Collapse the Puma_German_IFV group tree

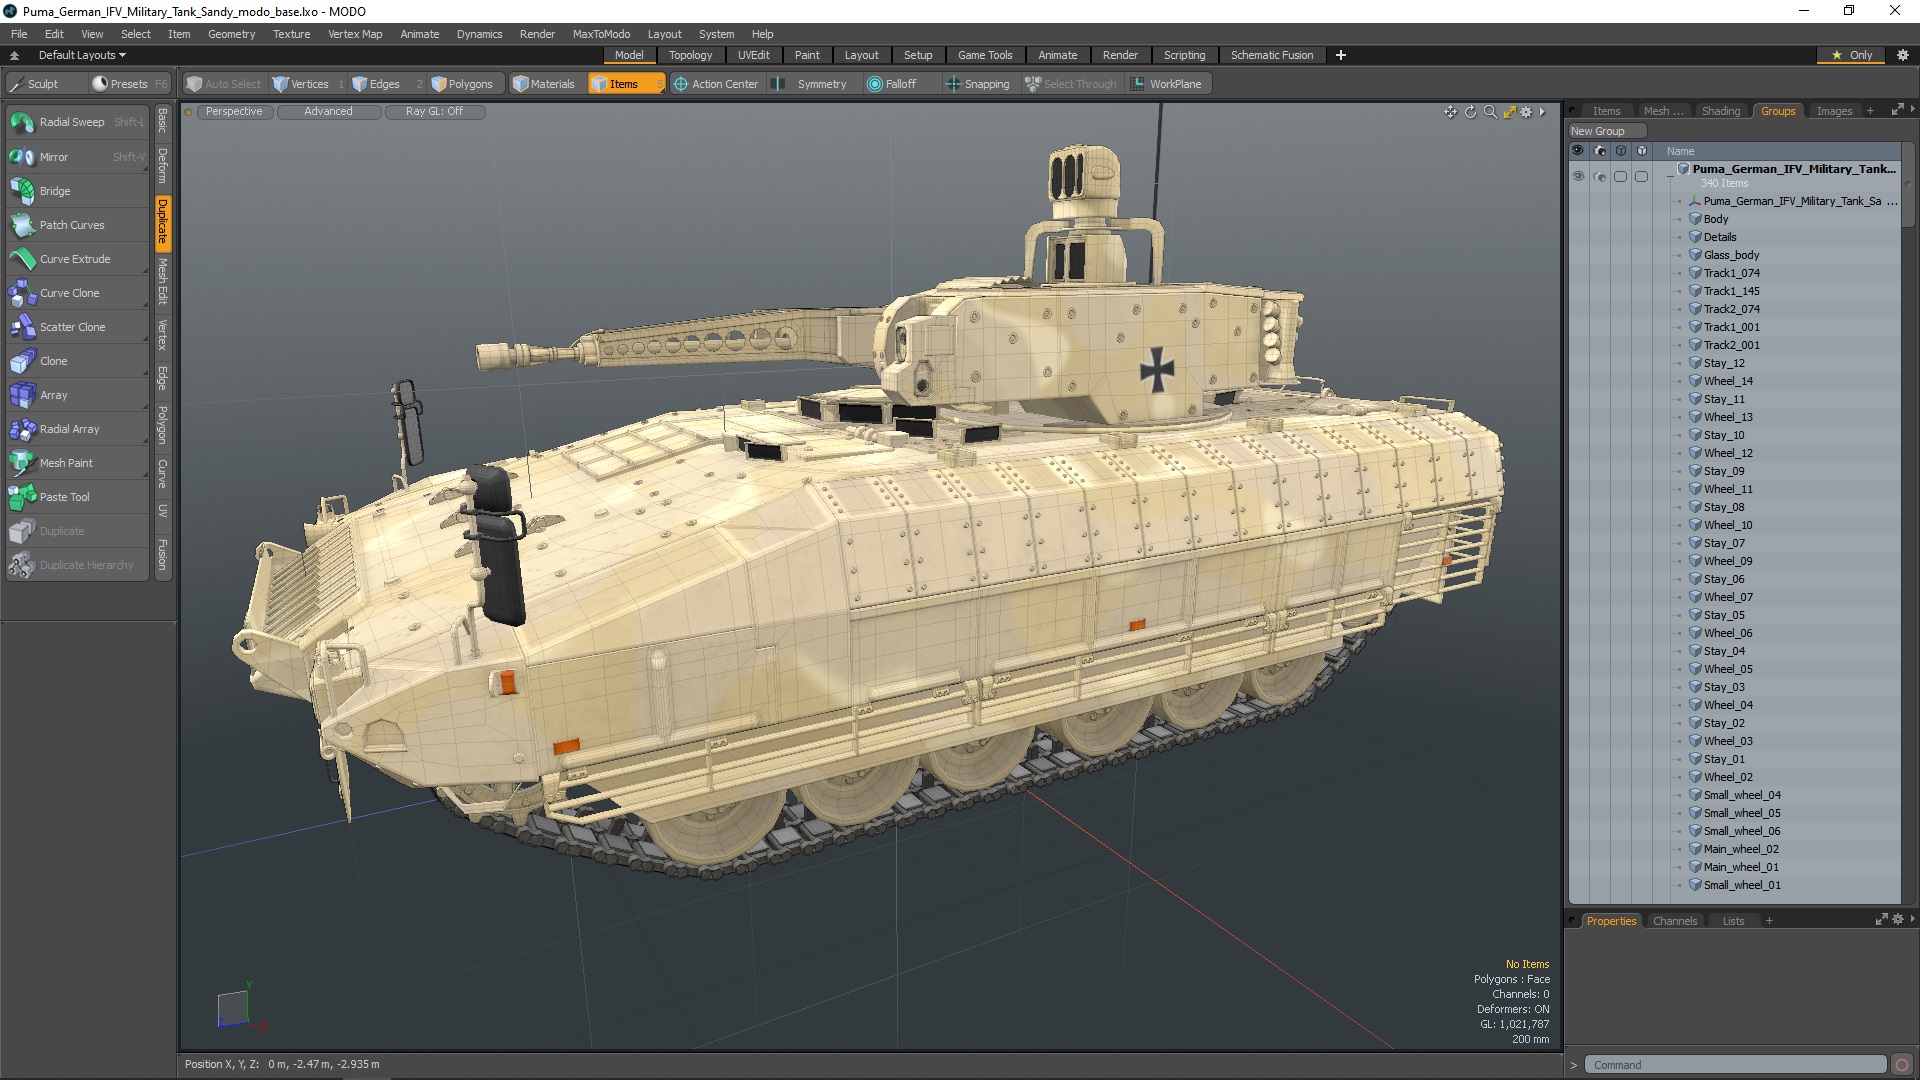click(x=1670, y=177)
